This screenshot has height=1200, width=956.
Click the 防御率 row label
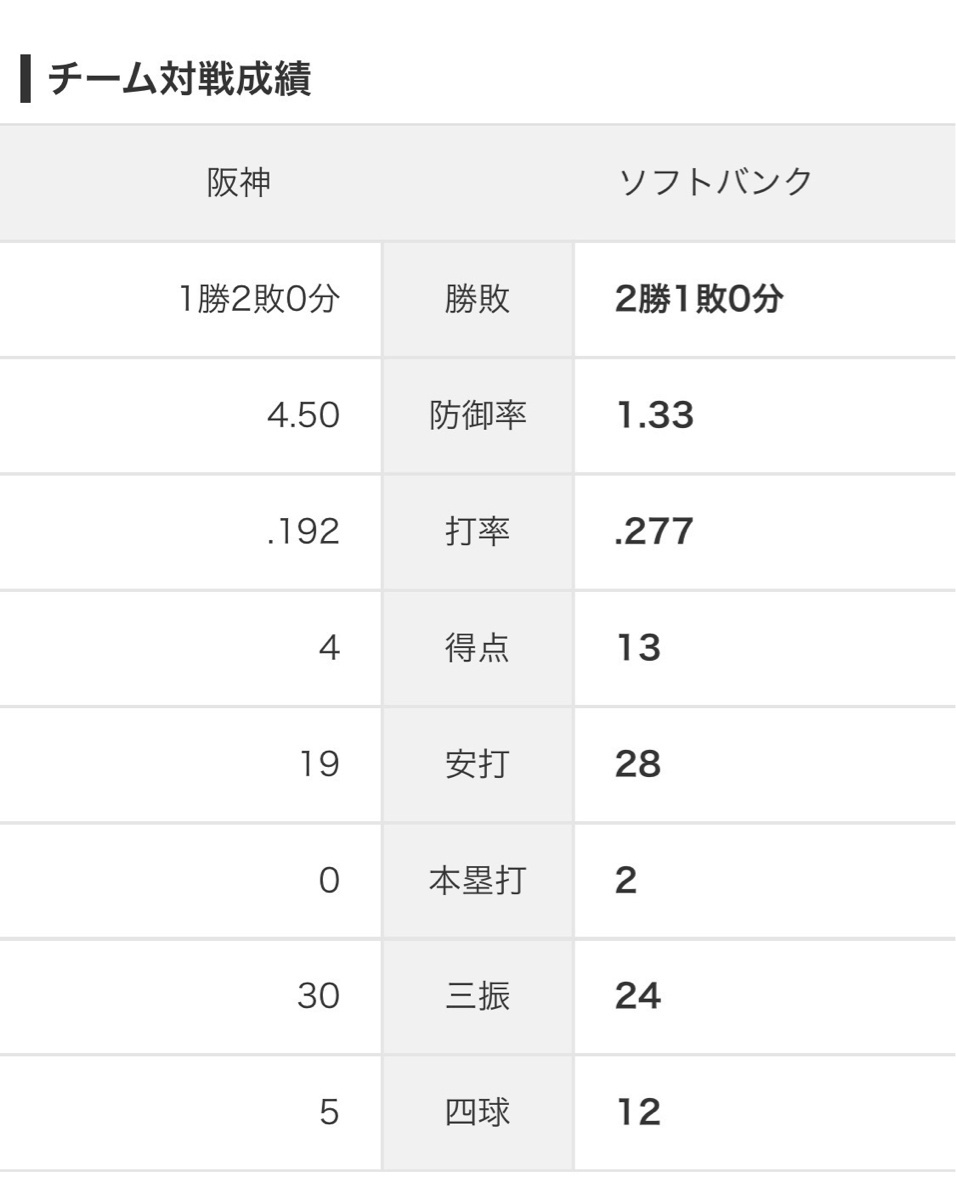(x=477, y=415)
